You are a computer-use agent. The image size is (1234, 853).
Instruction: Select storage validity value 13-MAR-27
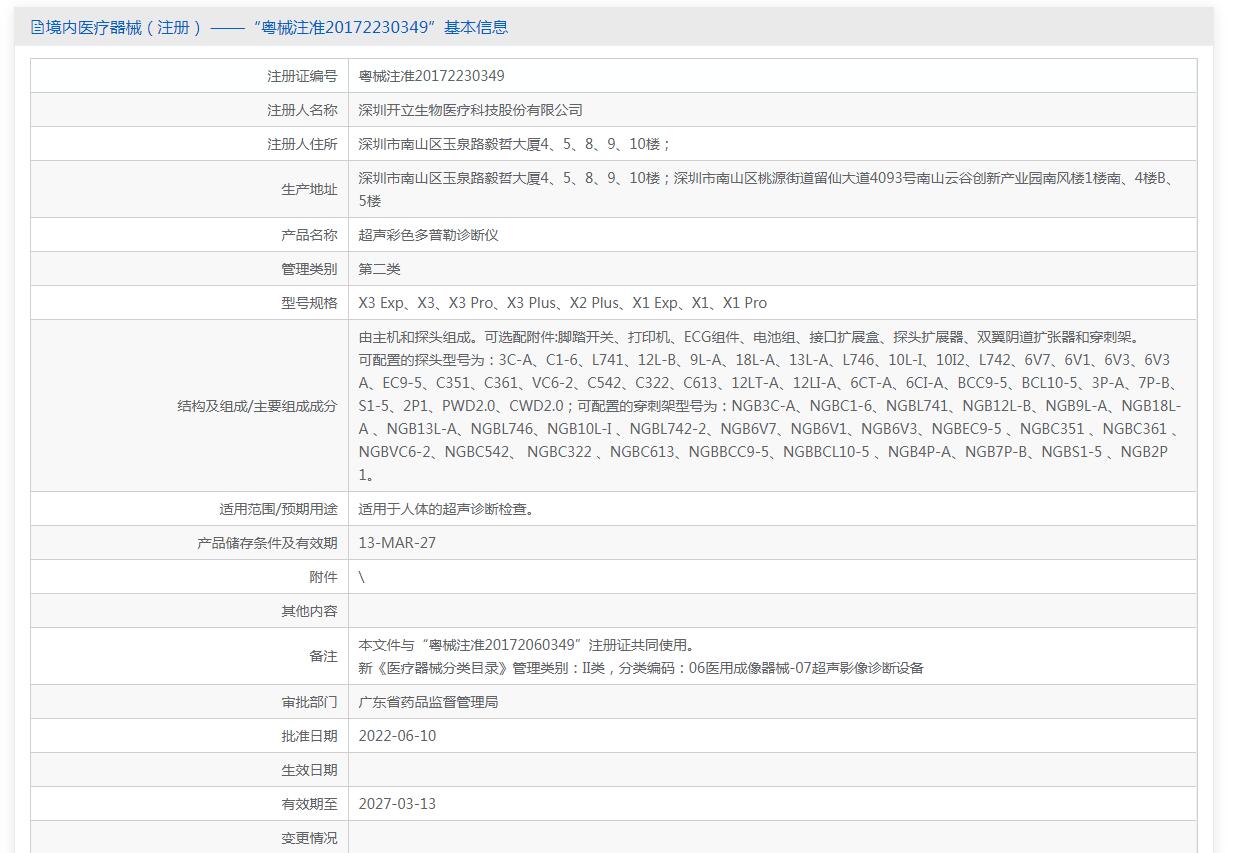pos(397,543)
